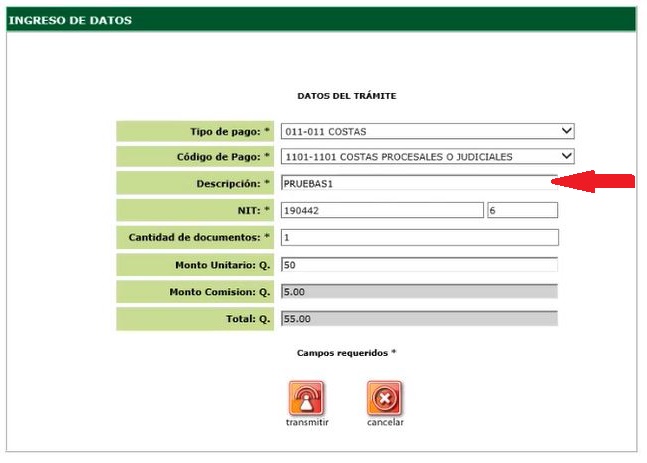
Task: Click the red arrow pointing at Descripción
Action: (598, 181)
